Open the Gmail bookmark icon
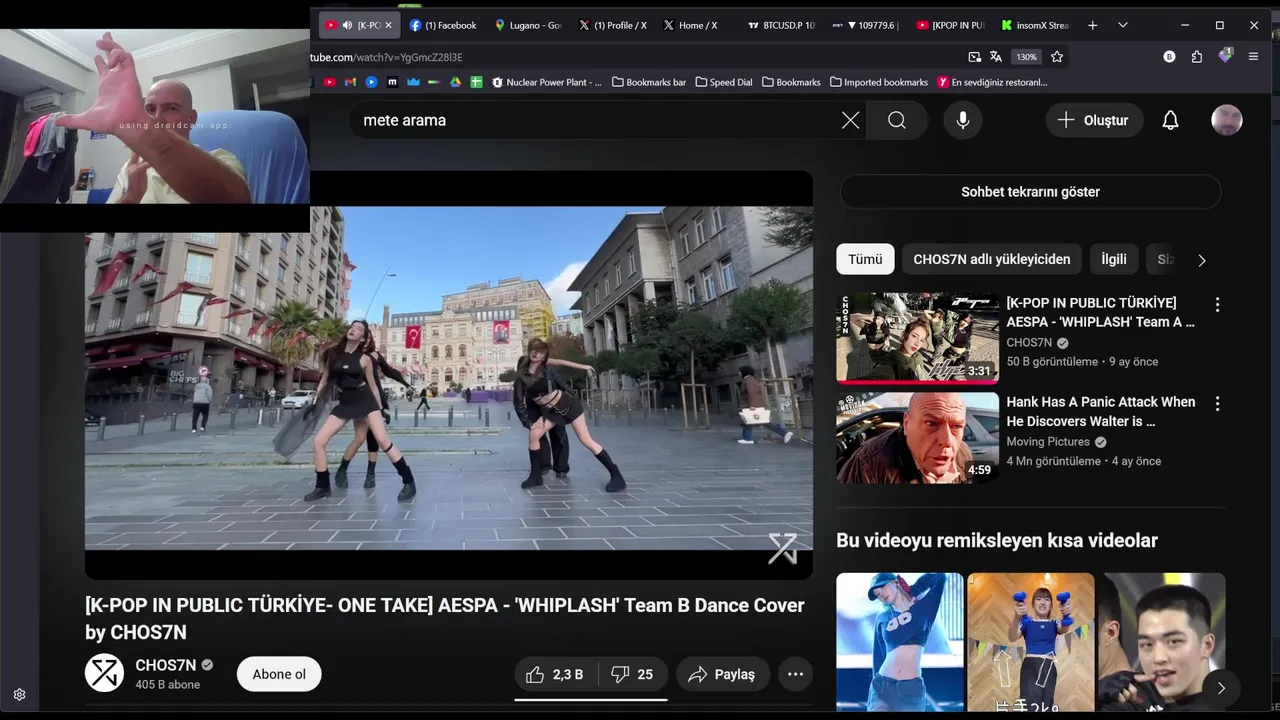 350,82
